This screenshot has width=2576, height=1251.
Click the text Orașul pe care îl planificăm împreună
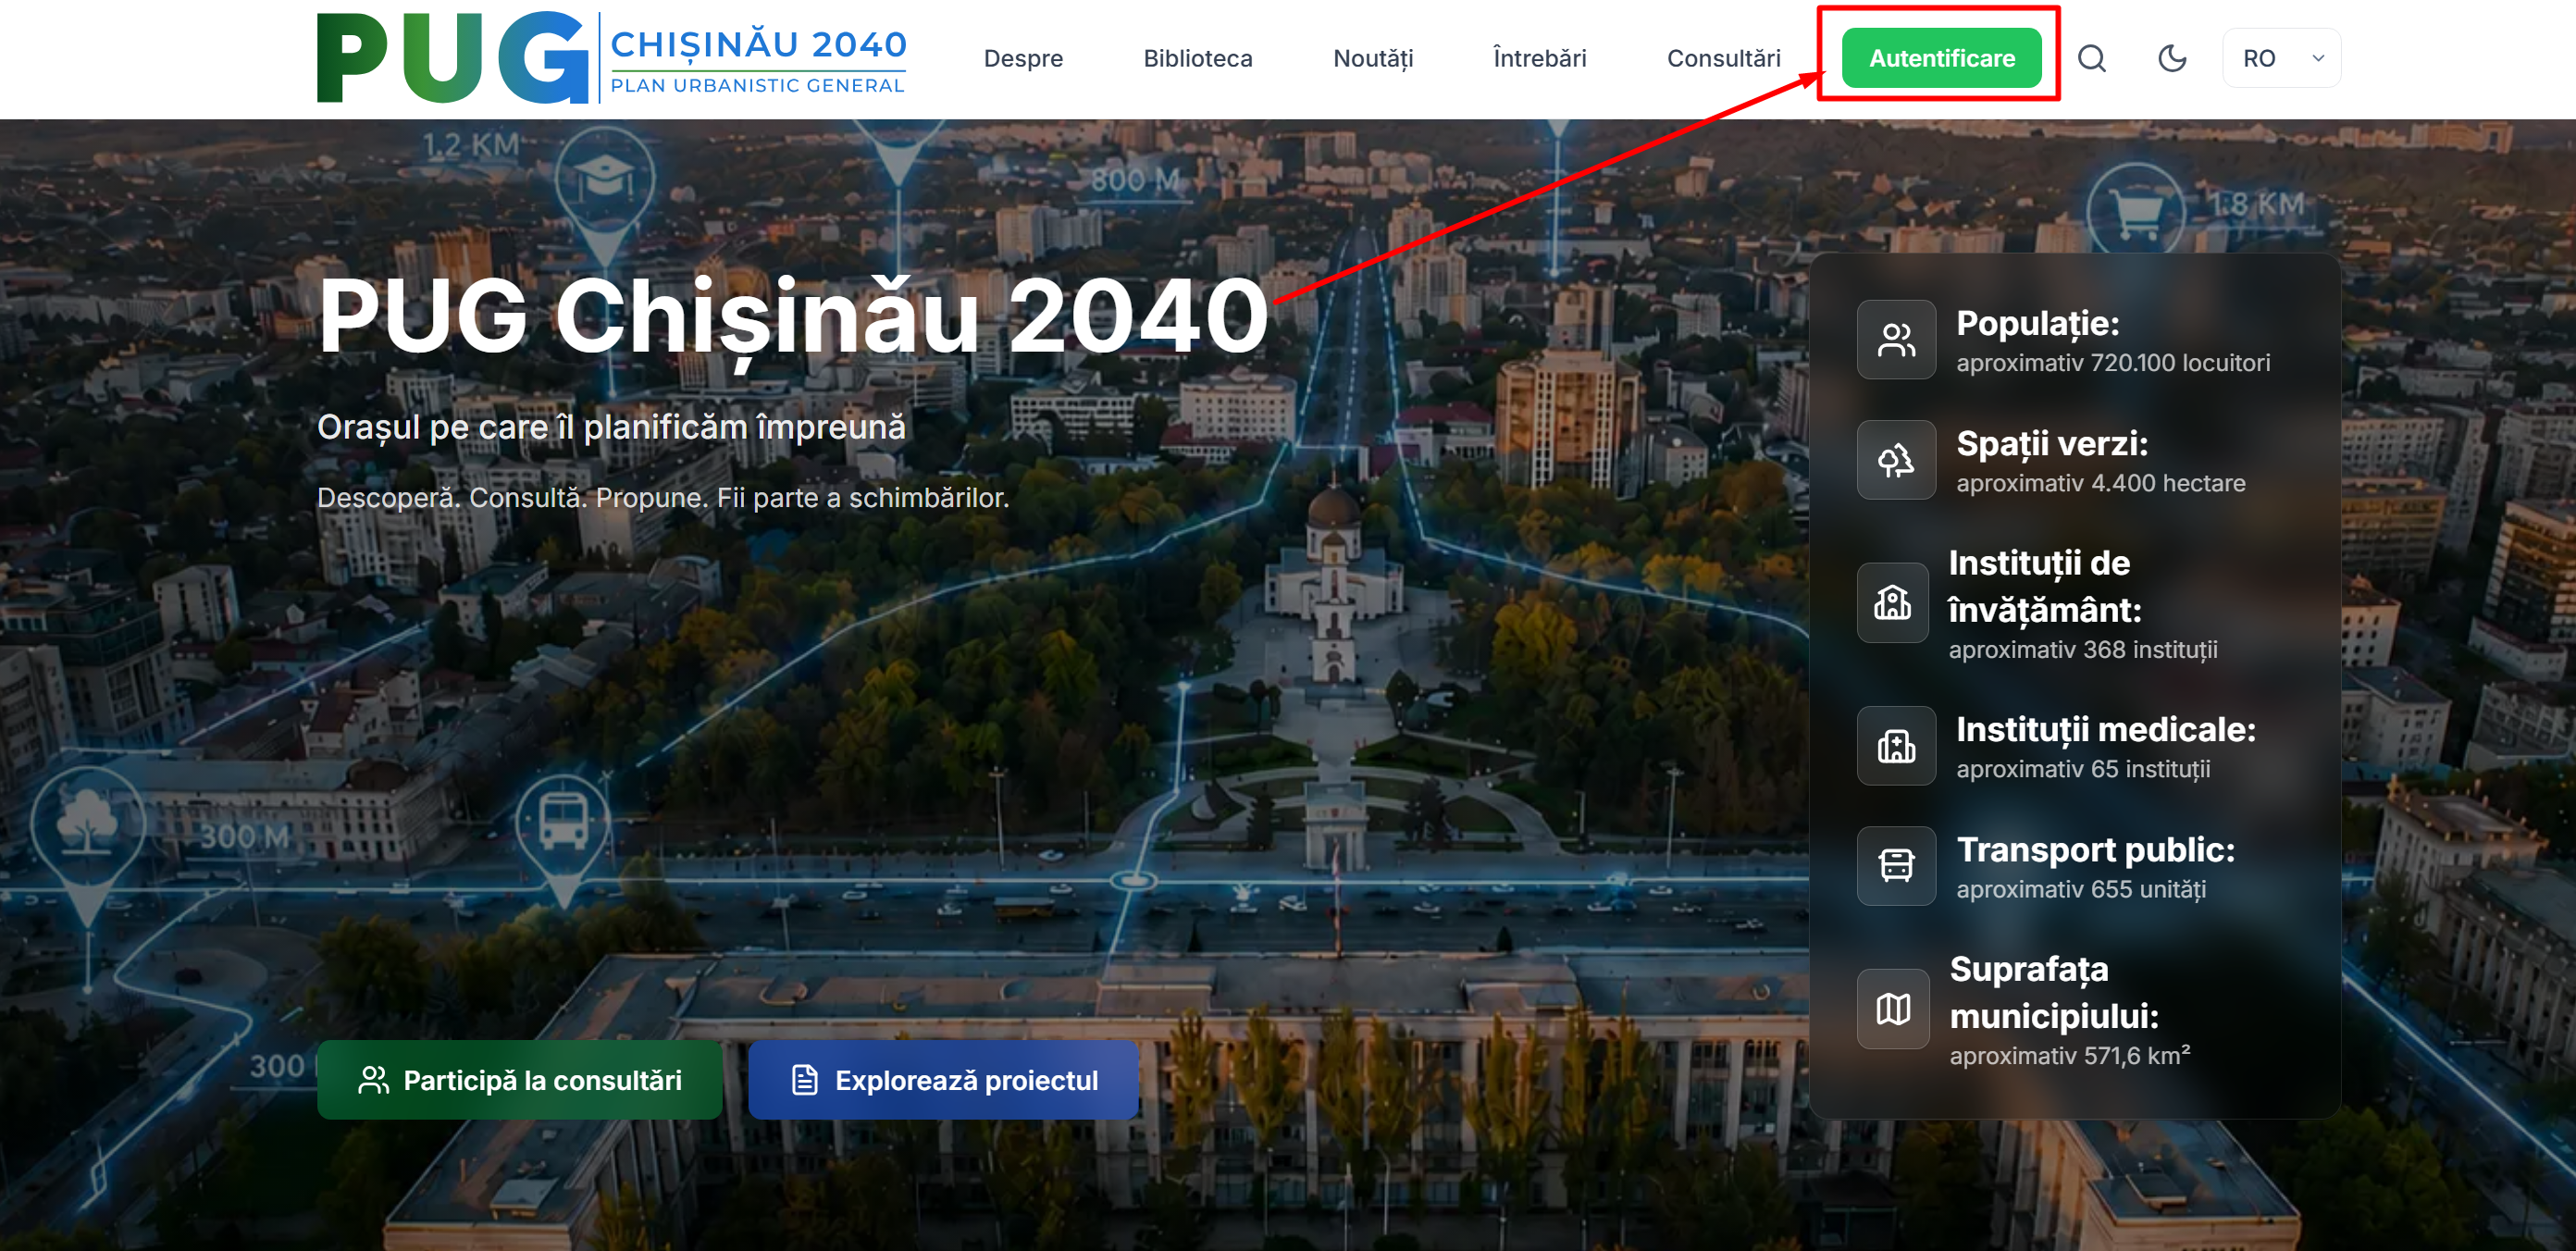[x=611, y=427]
